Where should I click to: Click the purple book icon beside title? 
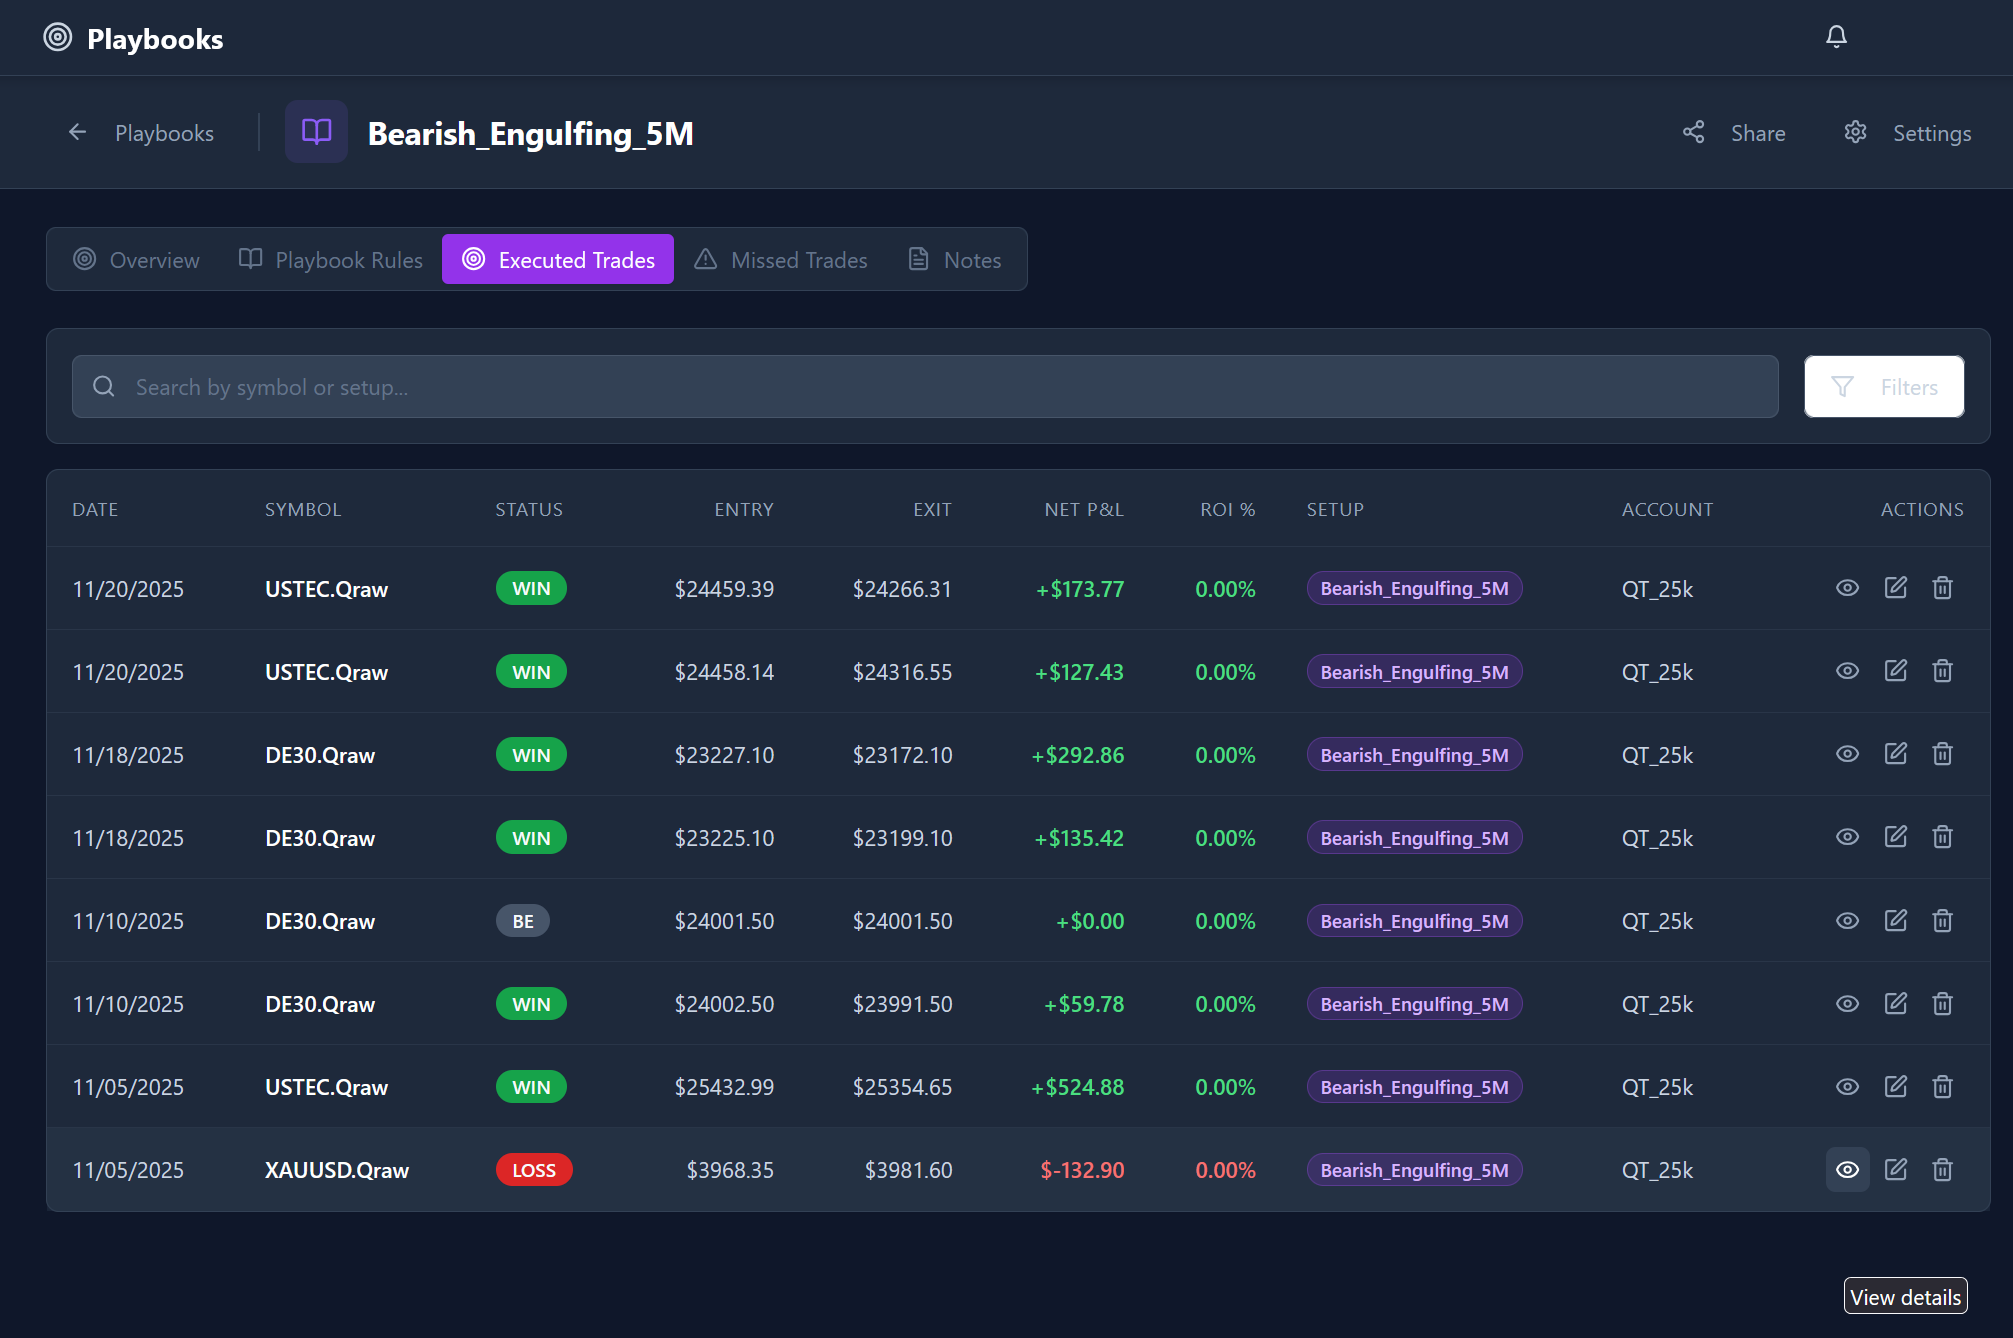point(316,132)
